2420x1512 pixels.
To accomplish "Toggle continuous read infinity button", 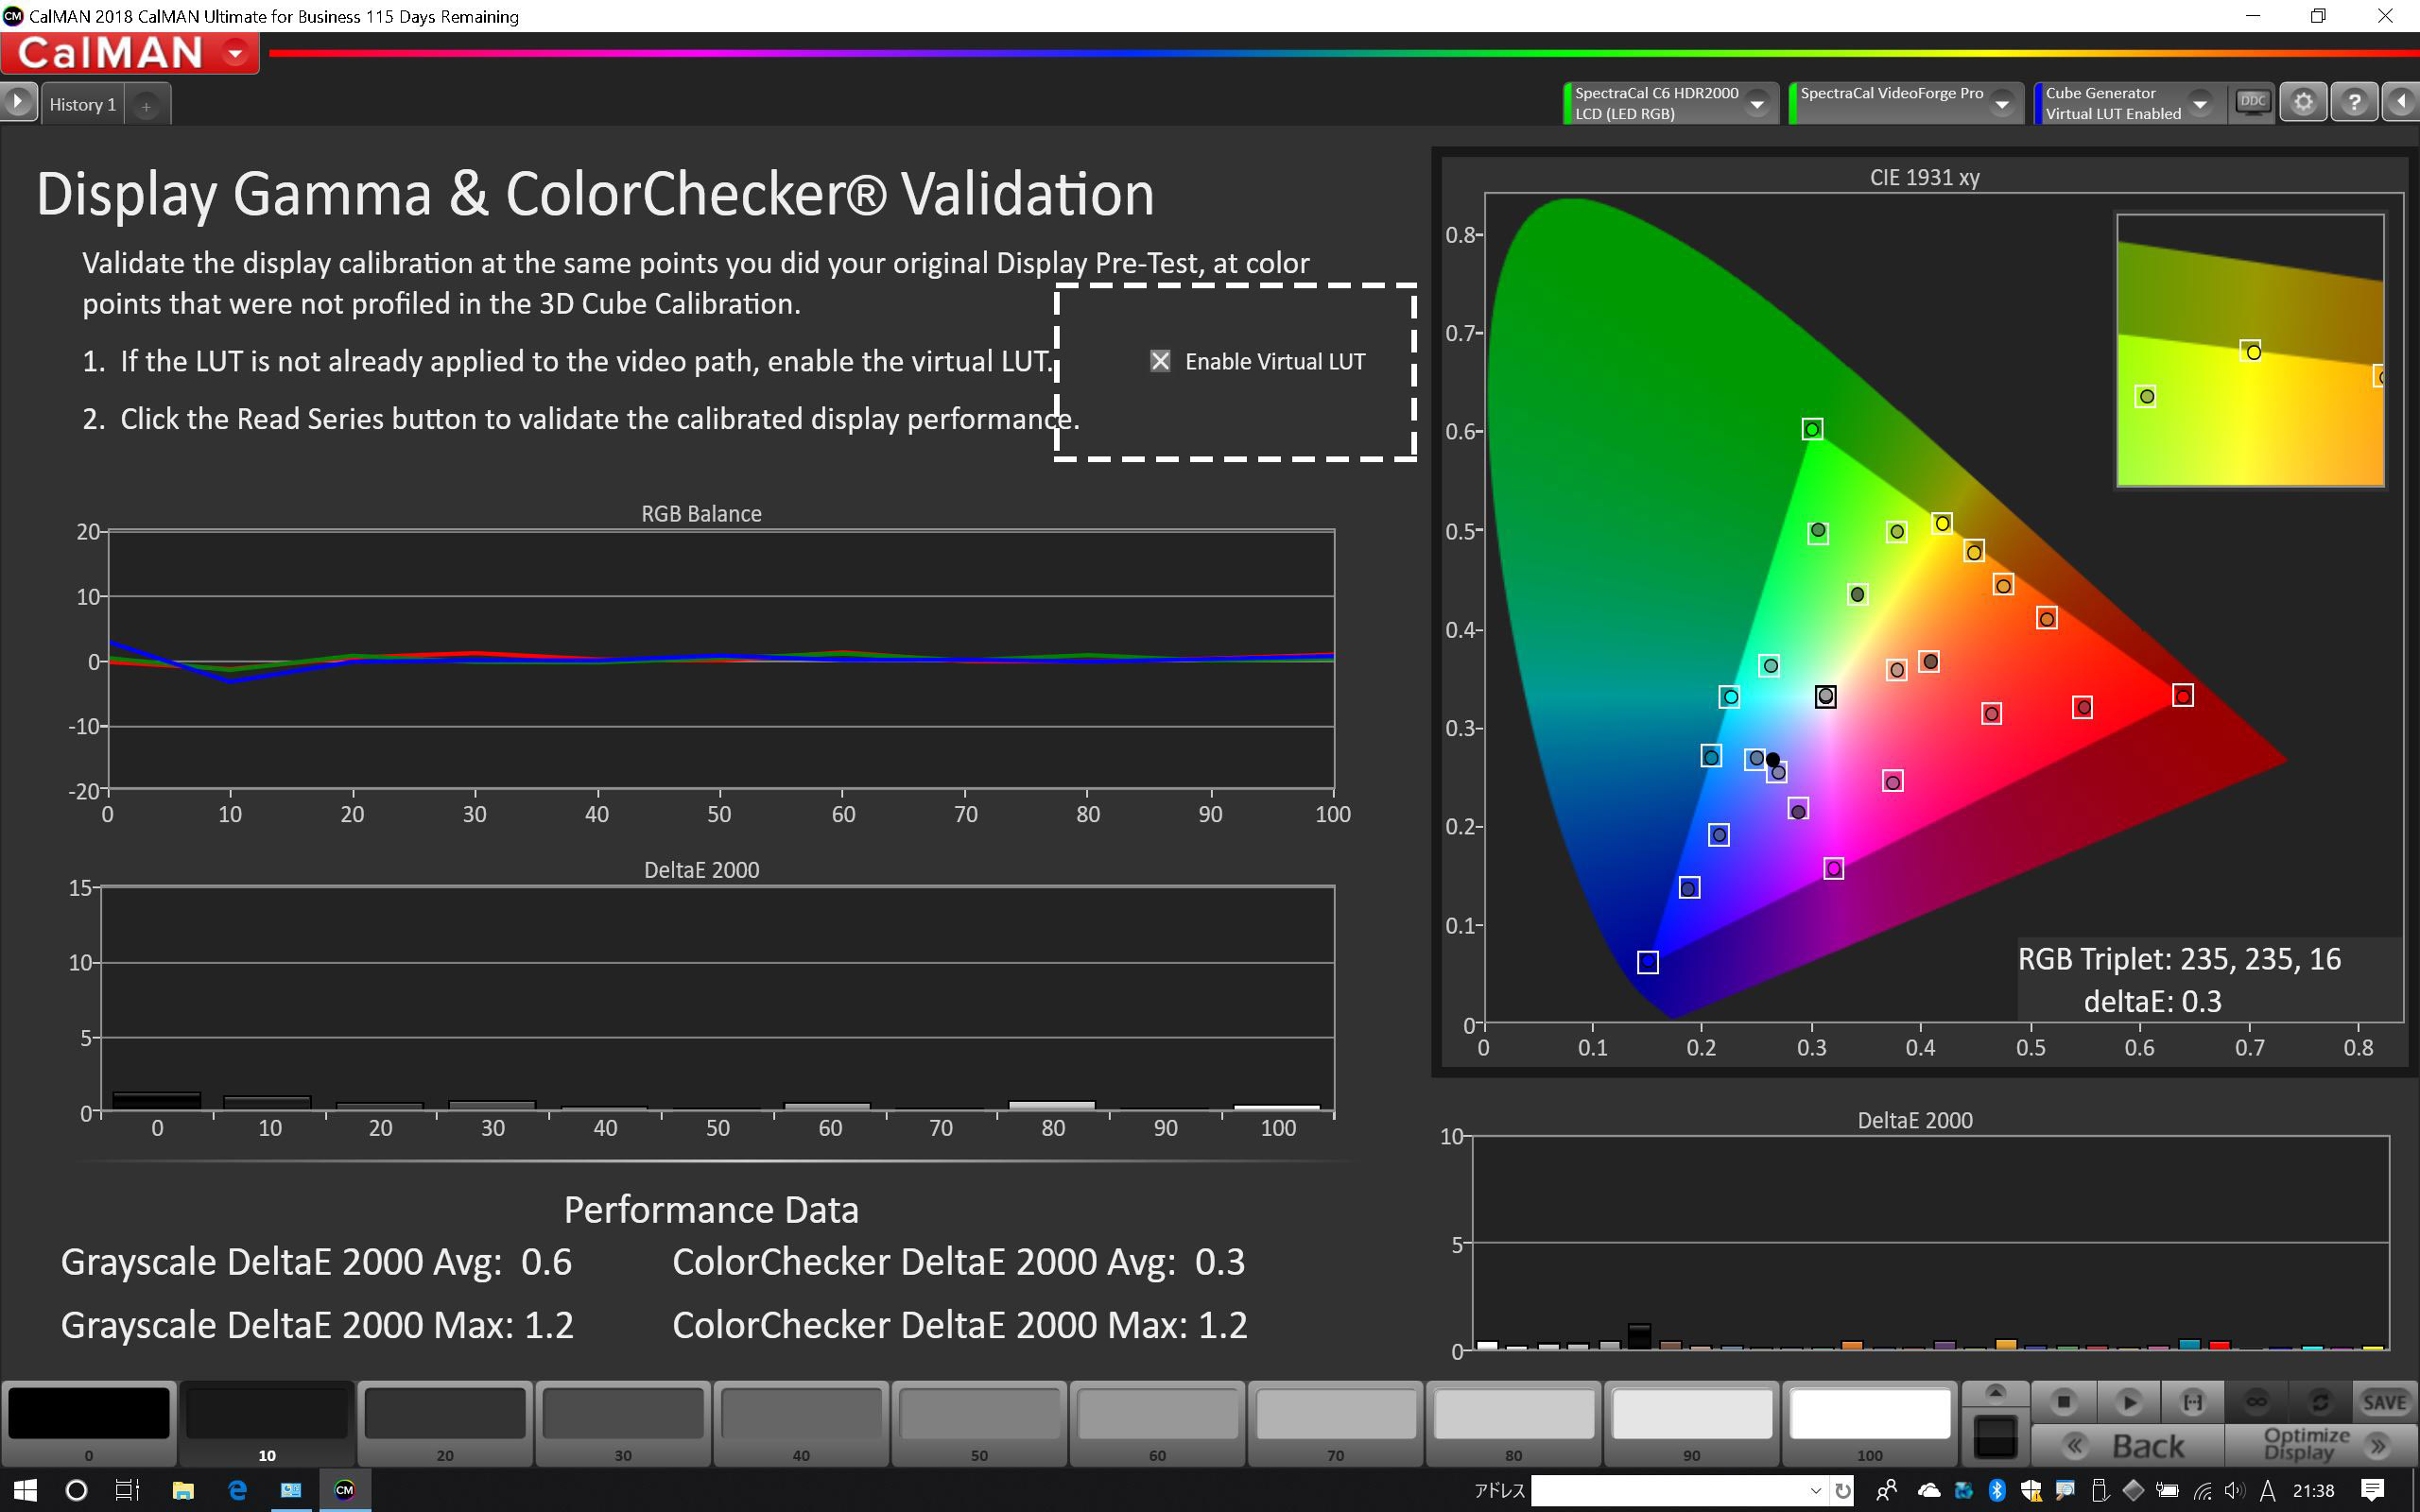I will (2257, 1402).
